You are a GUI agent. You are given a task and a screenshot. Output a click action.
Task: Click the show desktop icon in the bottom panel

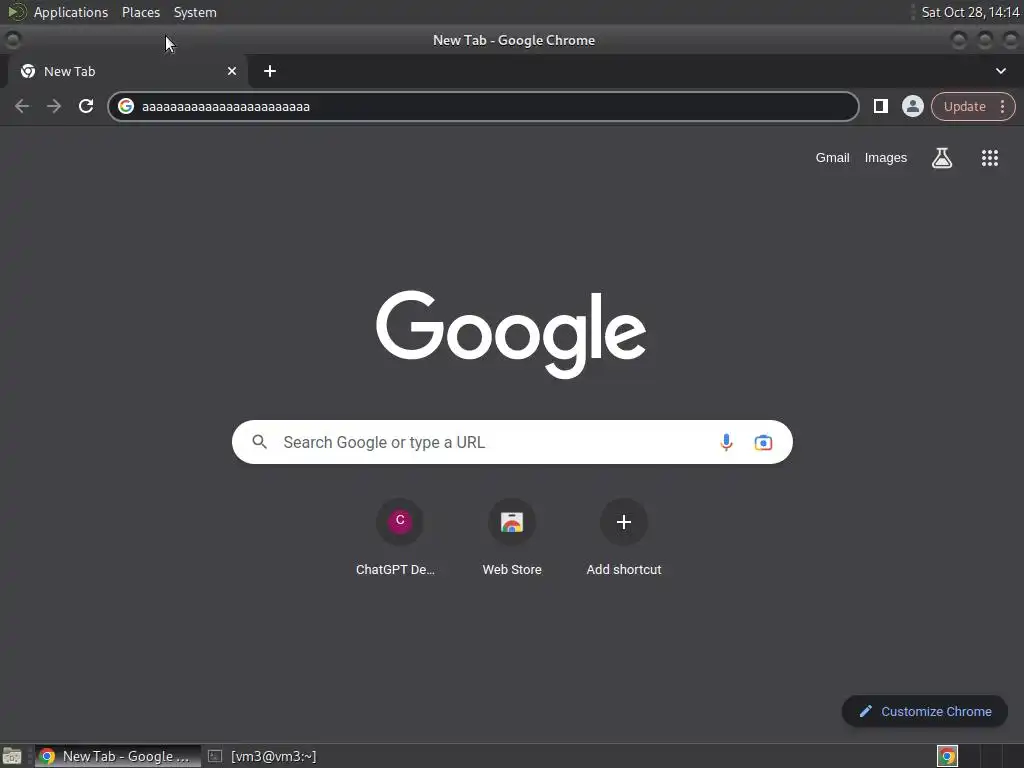(x=12, y=756)
